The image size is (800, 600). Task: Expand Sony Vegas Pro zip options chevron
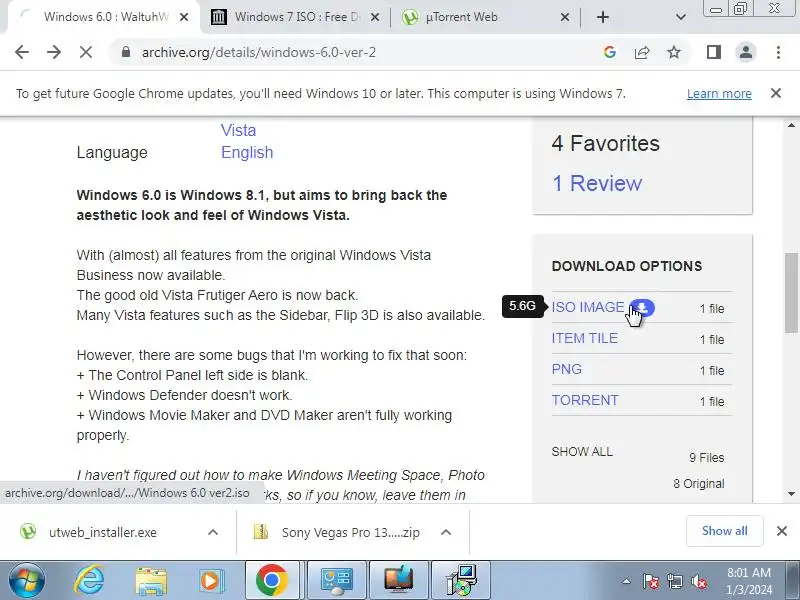pos(445,533)
